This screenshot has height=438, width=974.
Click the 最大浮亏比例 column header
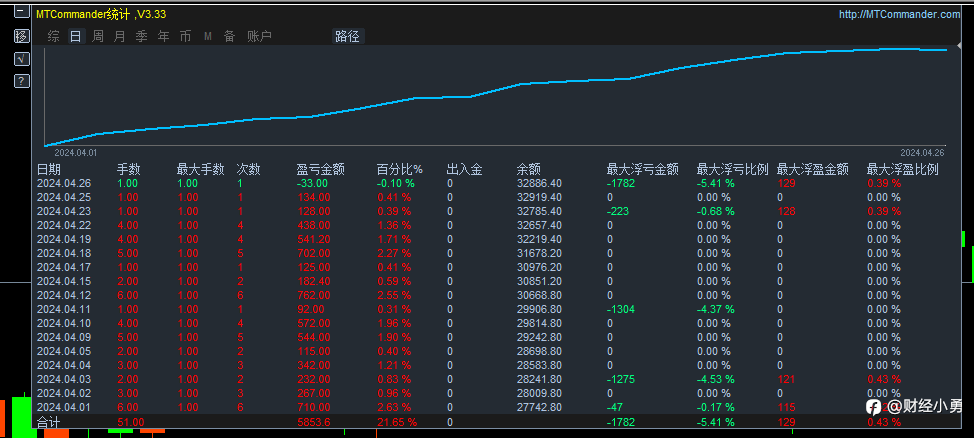point(733,169)
